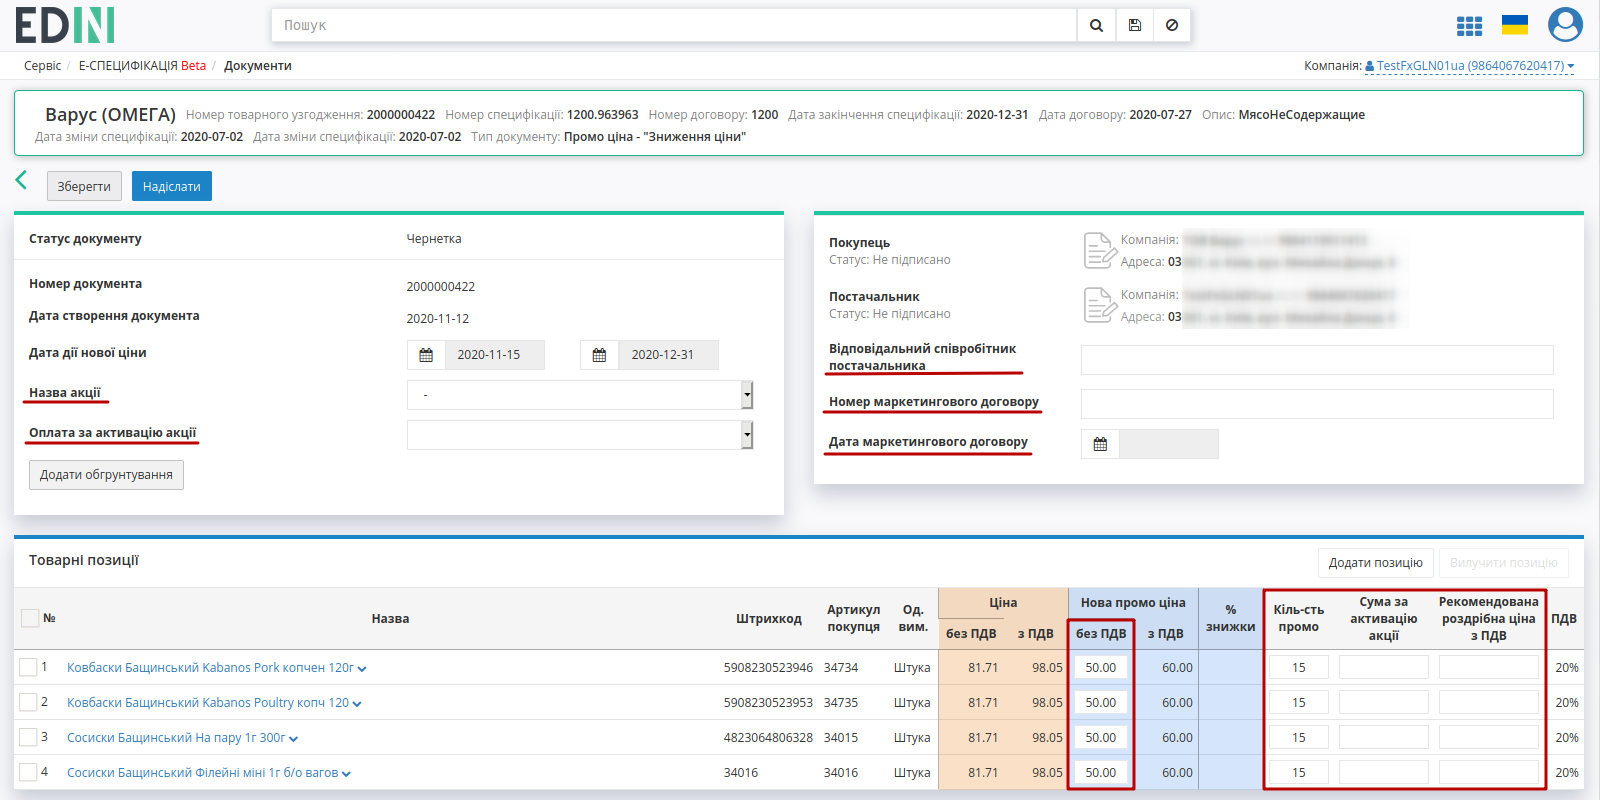This screenshot has height=800, width=1600.
Task: Check row 2 Kabanos Poultry checkbox
Action: (28, 702)
